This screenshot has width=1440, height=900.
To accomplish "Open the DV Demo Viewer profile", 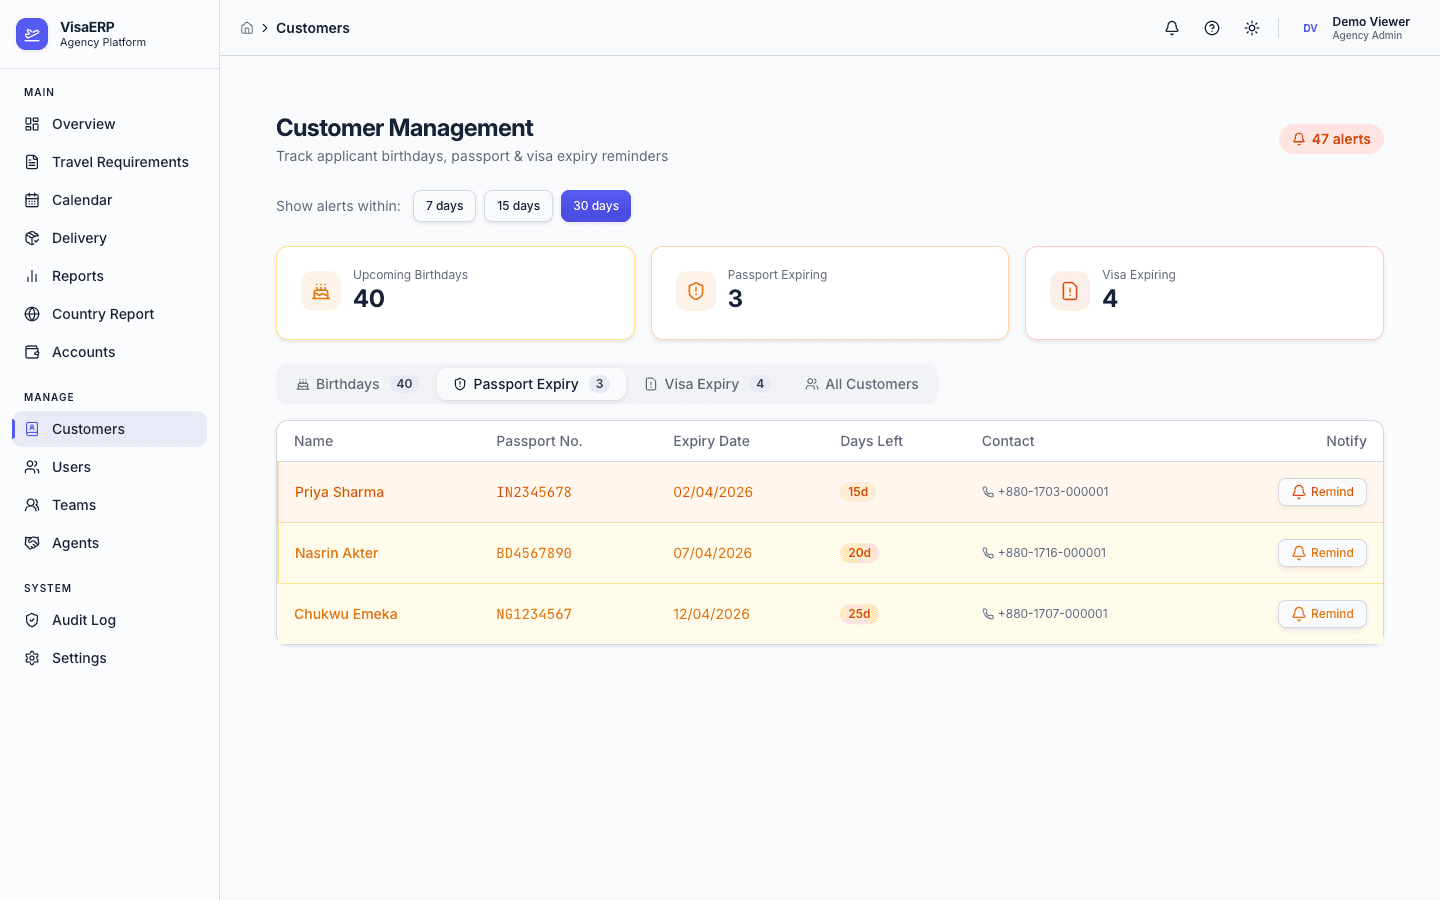I will tap(1355, 27).
